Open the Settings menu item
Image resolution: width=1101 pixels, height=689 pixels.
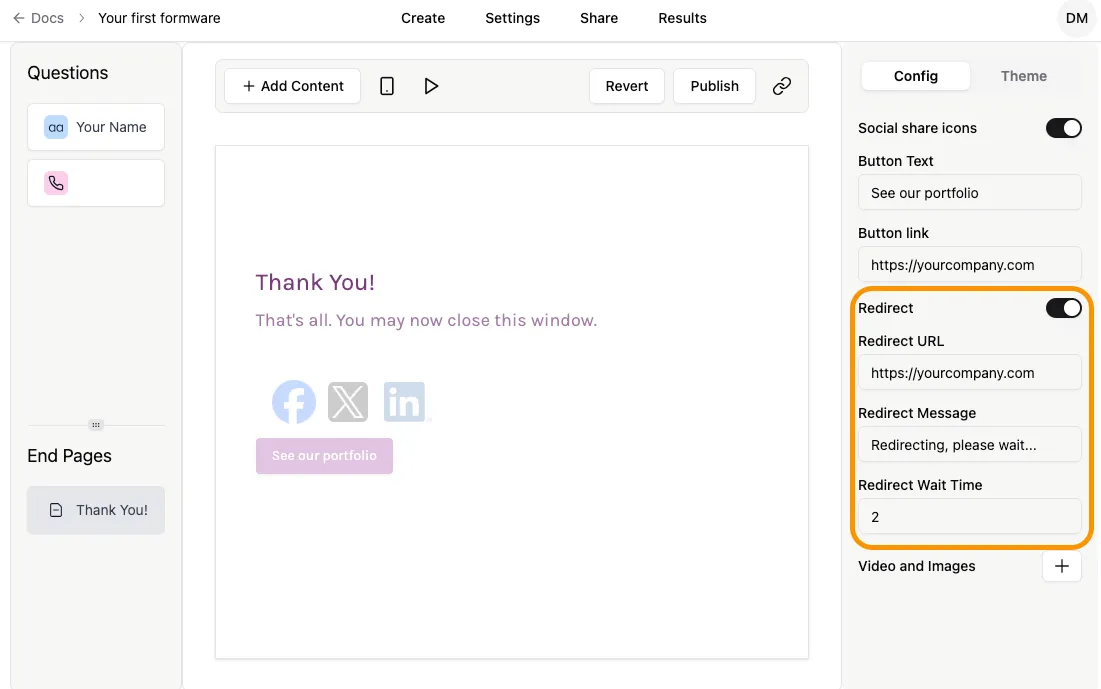(x=512, y=18)
